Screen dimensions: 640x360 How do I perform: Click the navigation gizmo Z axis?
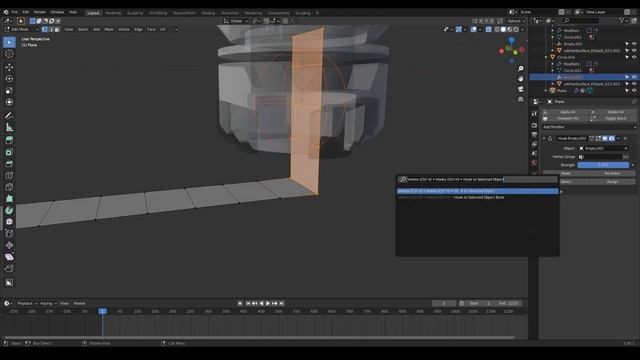(x=511, y=40)
